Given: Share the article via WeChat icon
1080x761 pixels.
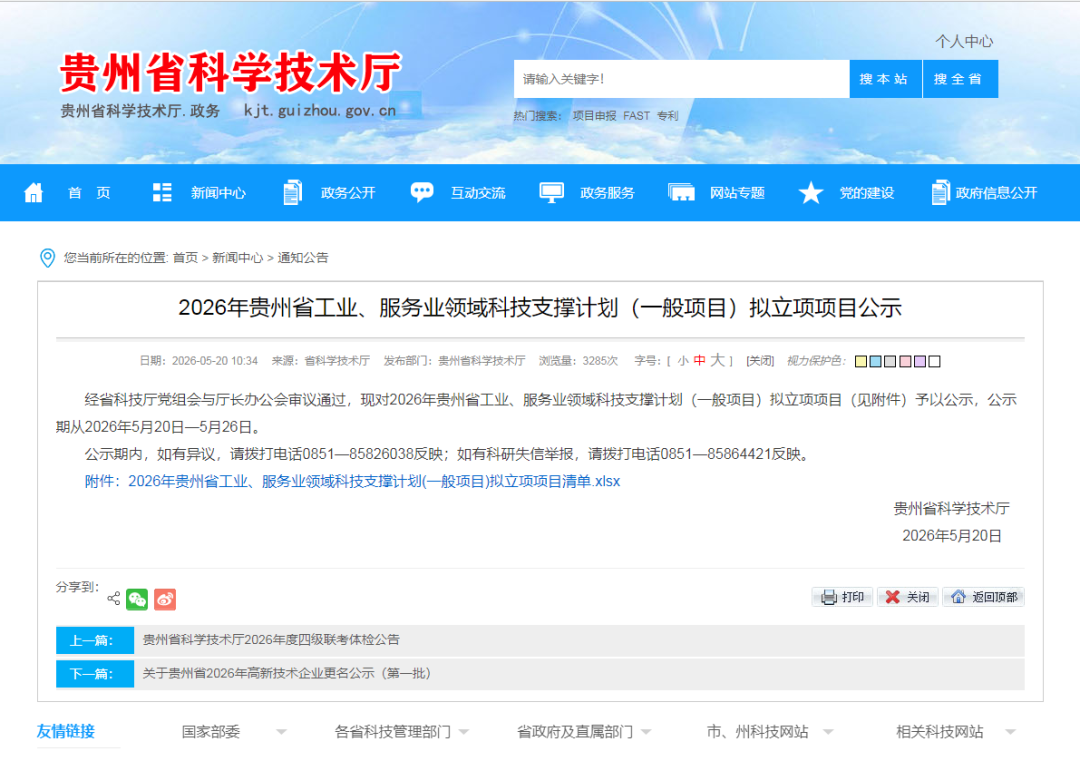Looking at the screenshot, I should 137,599.
